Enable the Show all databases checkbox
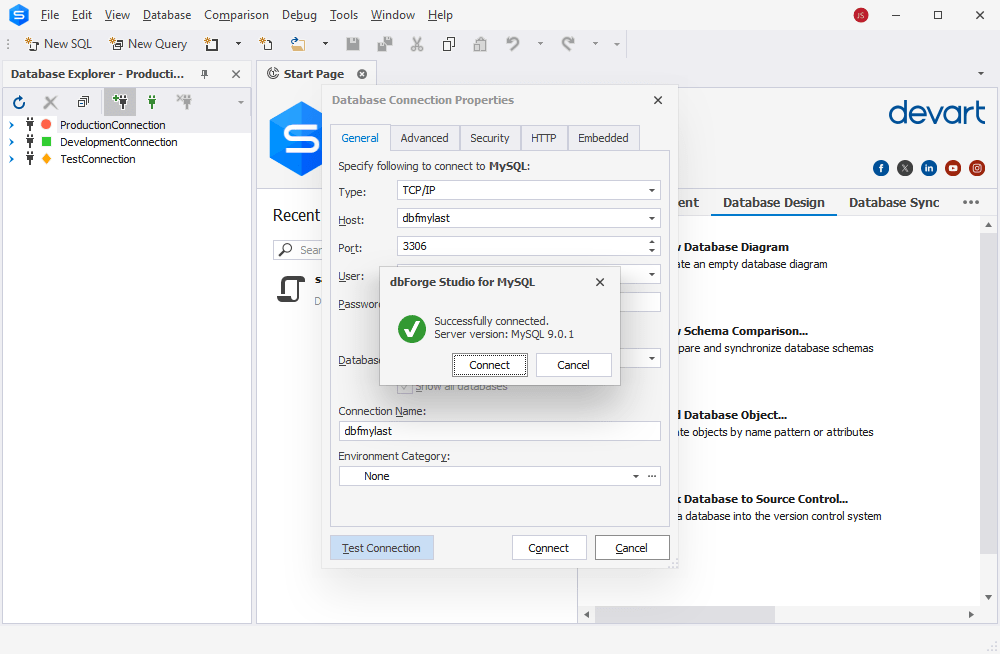This screenshot has width=1000, height=654. pos(405,386)
